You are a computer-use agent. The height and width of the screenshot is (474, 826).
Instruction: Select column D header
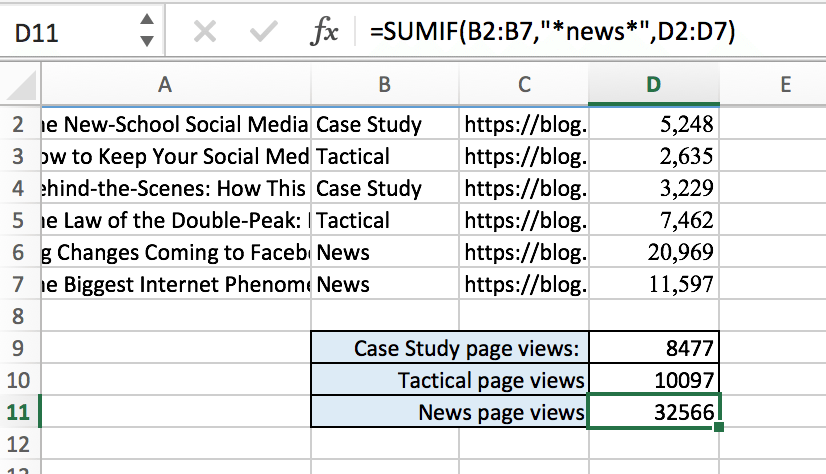point(654,84)
